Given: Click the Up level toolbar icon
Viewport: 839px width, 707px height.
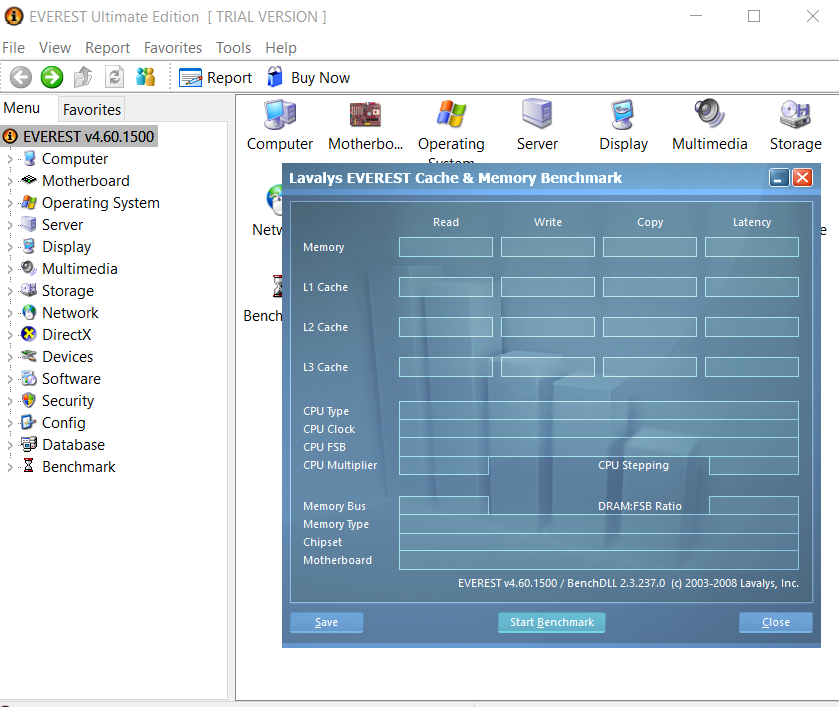Looking at the screenshot, I should pos(83,77).
